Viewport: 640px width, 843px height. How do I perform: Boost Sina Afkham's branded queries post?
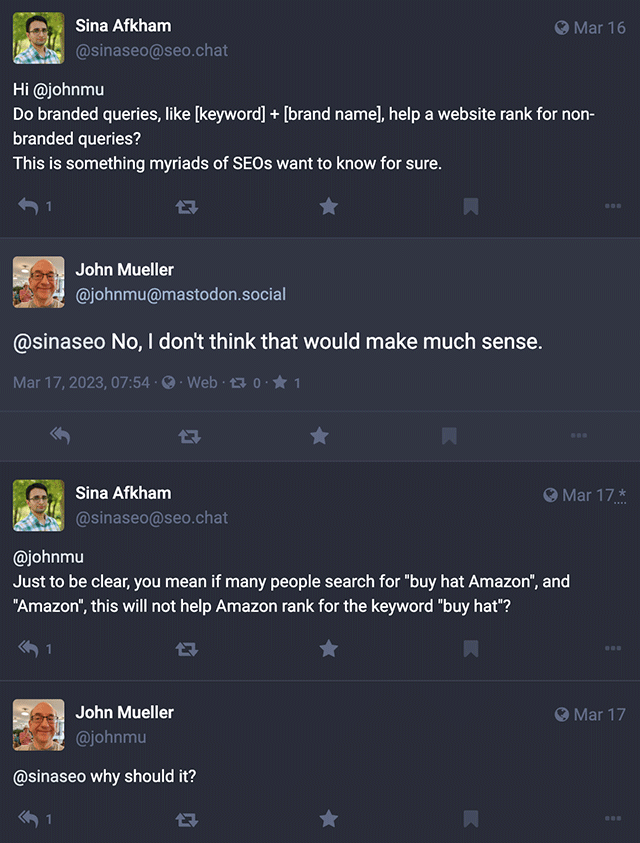click(186, 207)
